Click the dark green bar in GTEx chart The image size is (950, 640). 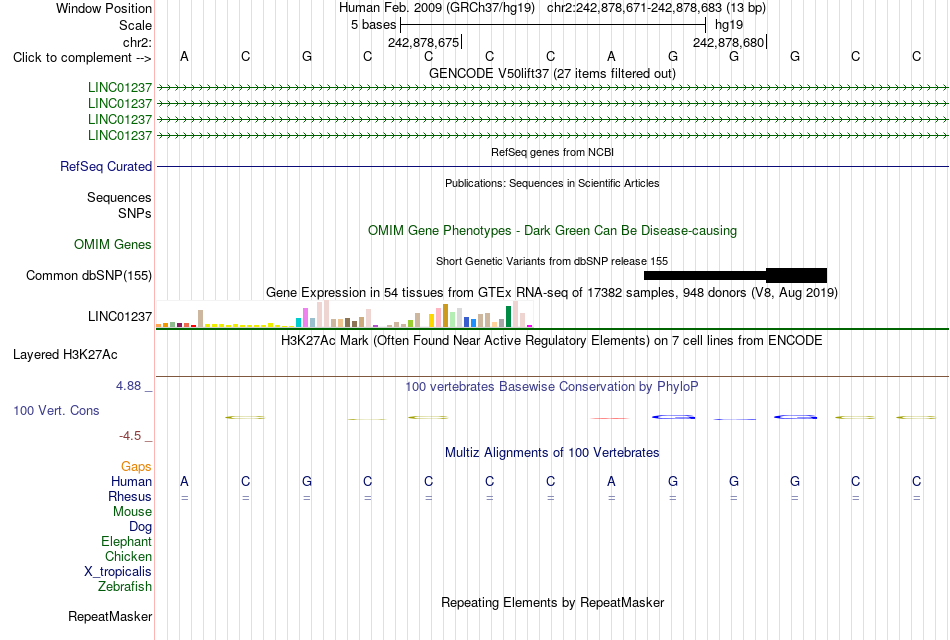(508, 316)
